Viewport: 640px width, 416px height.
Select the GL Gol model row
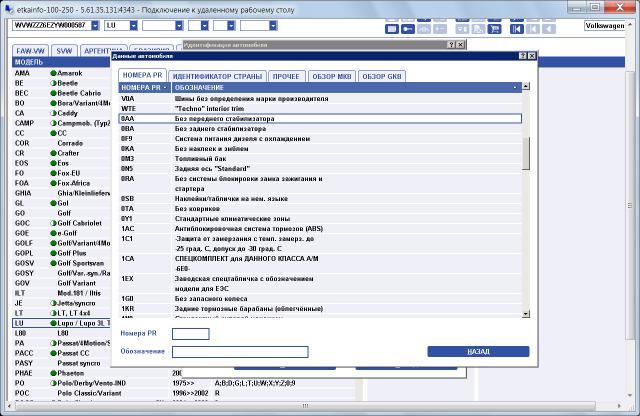[62, 203]
